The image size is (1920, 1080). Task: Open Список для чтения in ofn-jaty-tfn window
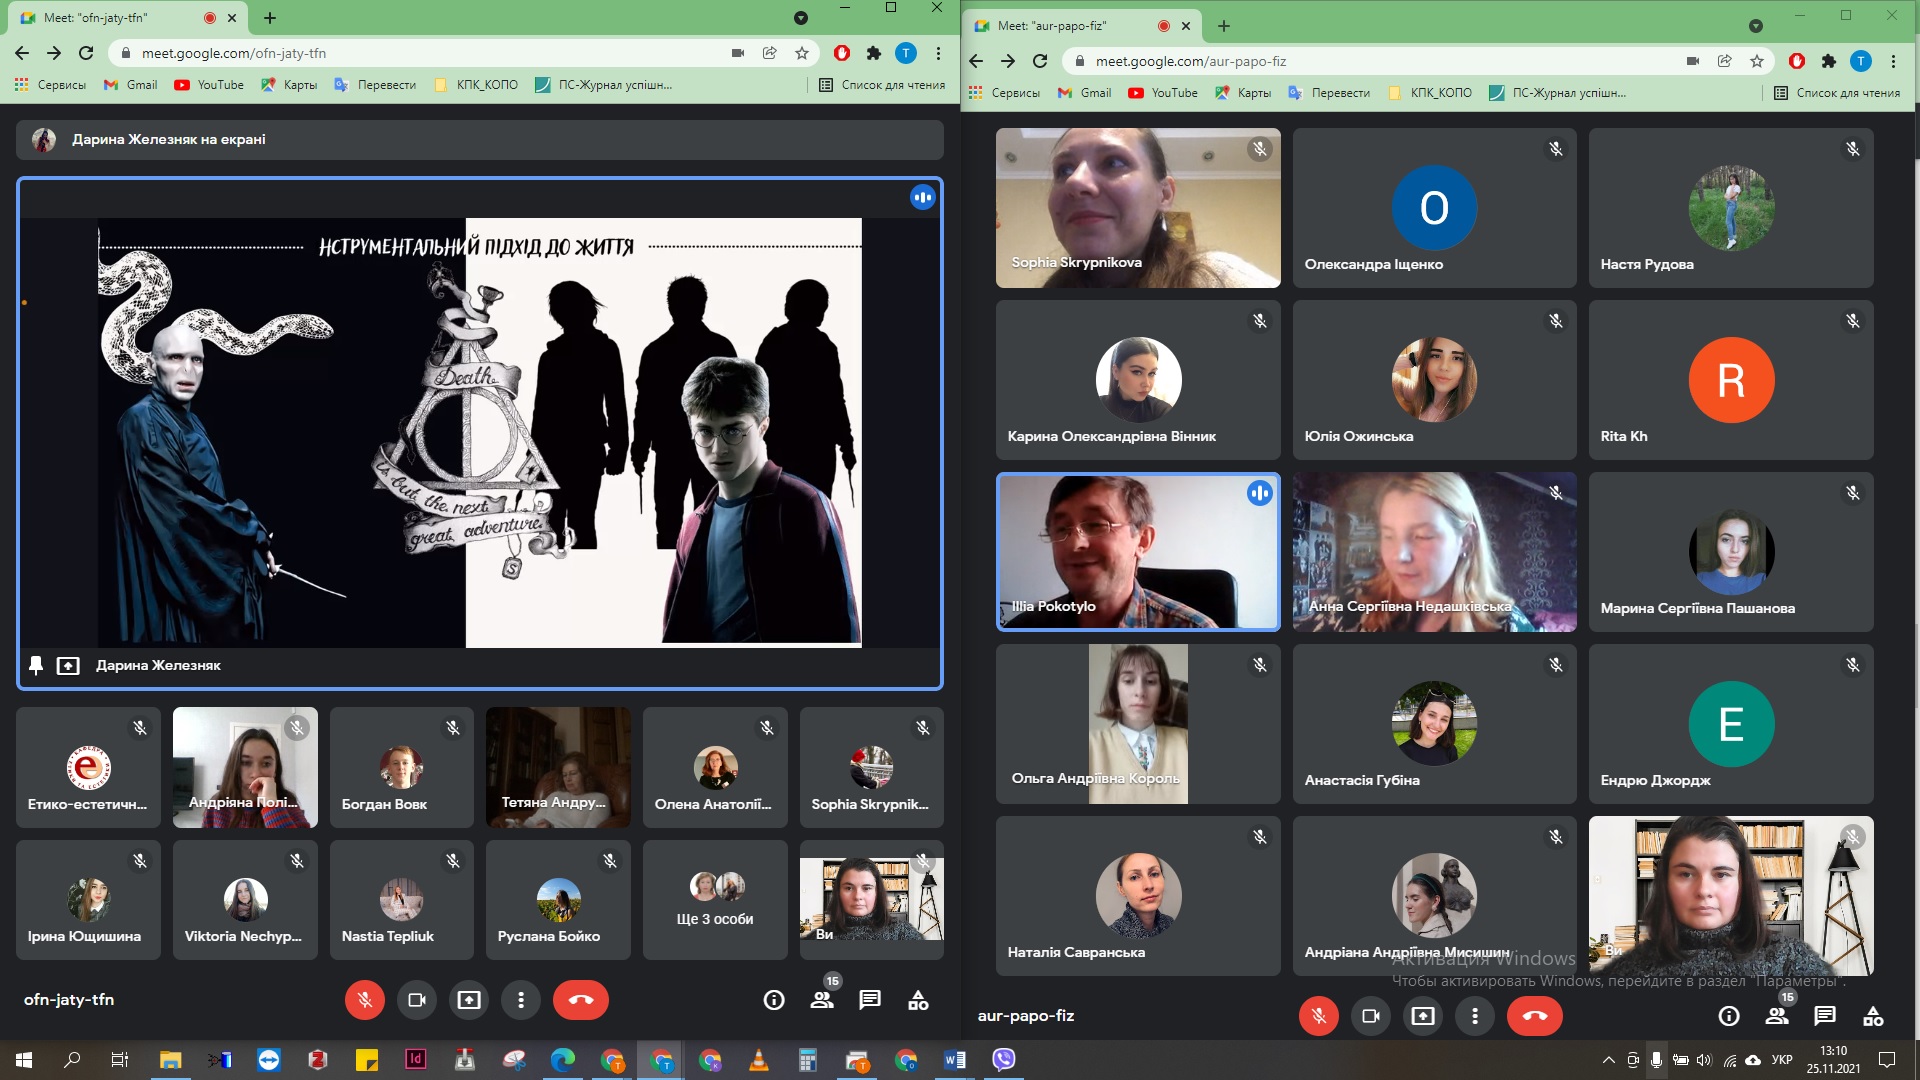(882, 85)
